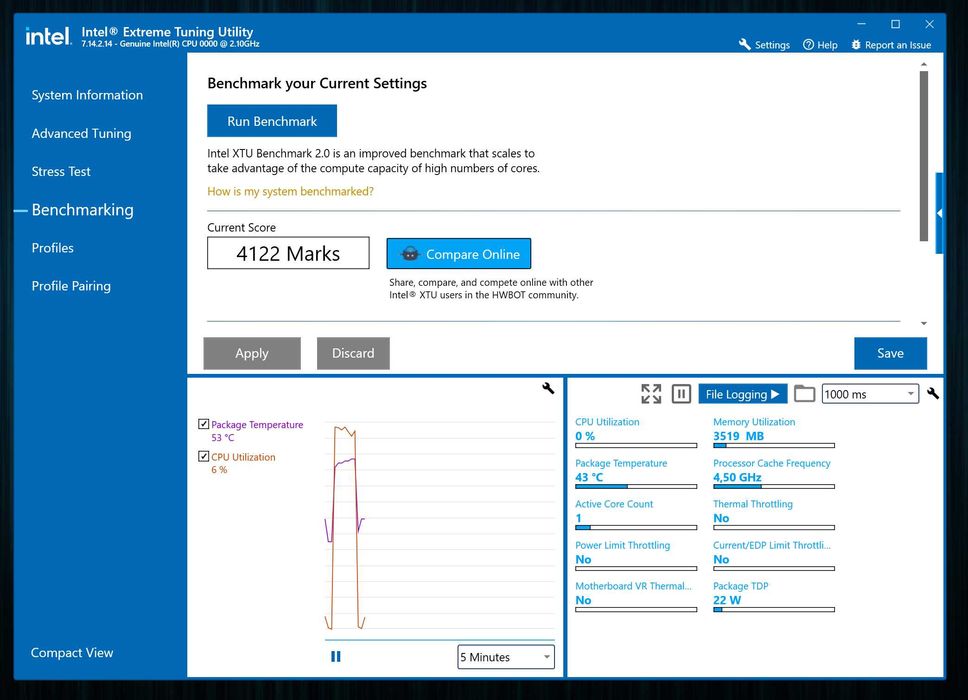Screen dimensions: 968x700
Task: Click the Power Limit Throttling monitor
Action: (636, 557)
